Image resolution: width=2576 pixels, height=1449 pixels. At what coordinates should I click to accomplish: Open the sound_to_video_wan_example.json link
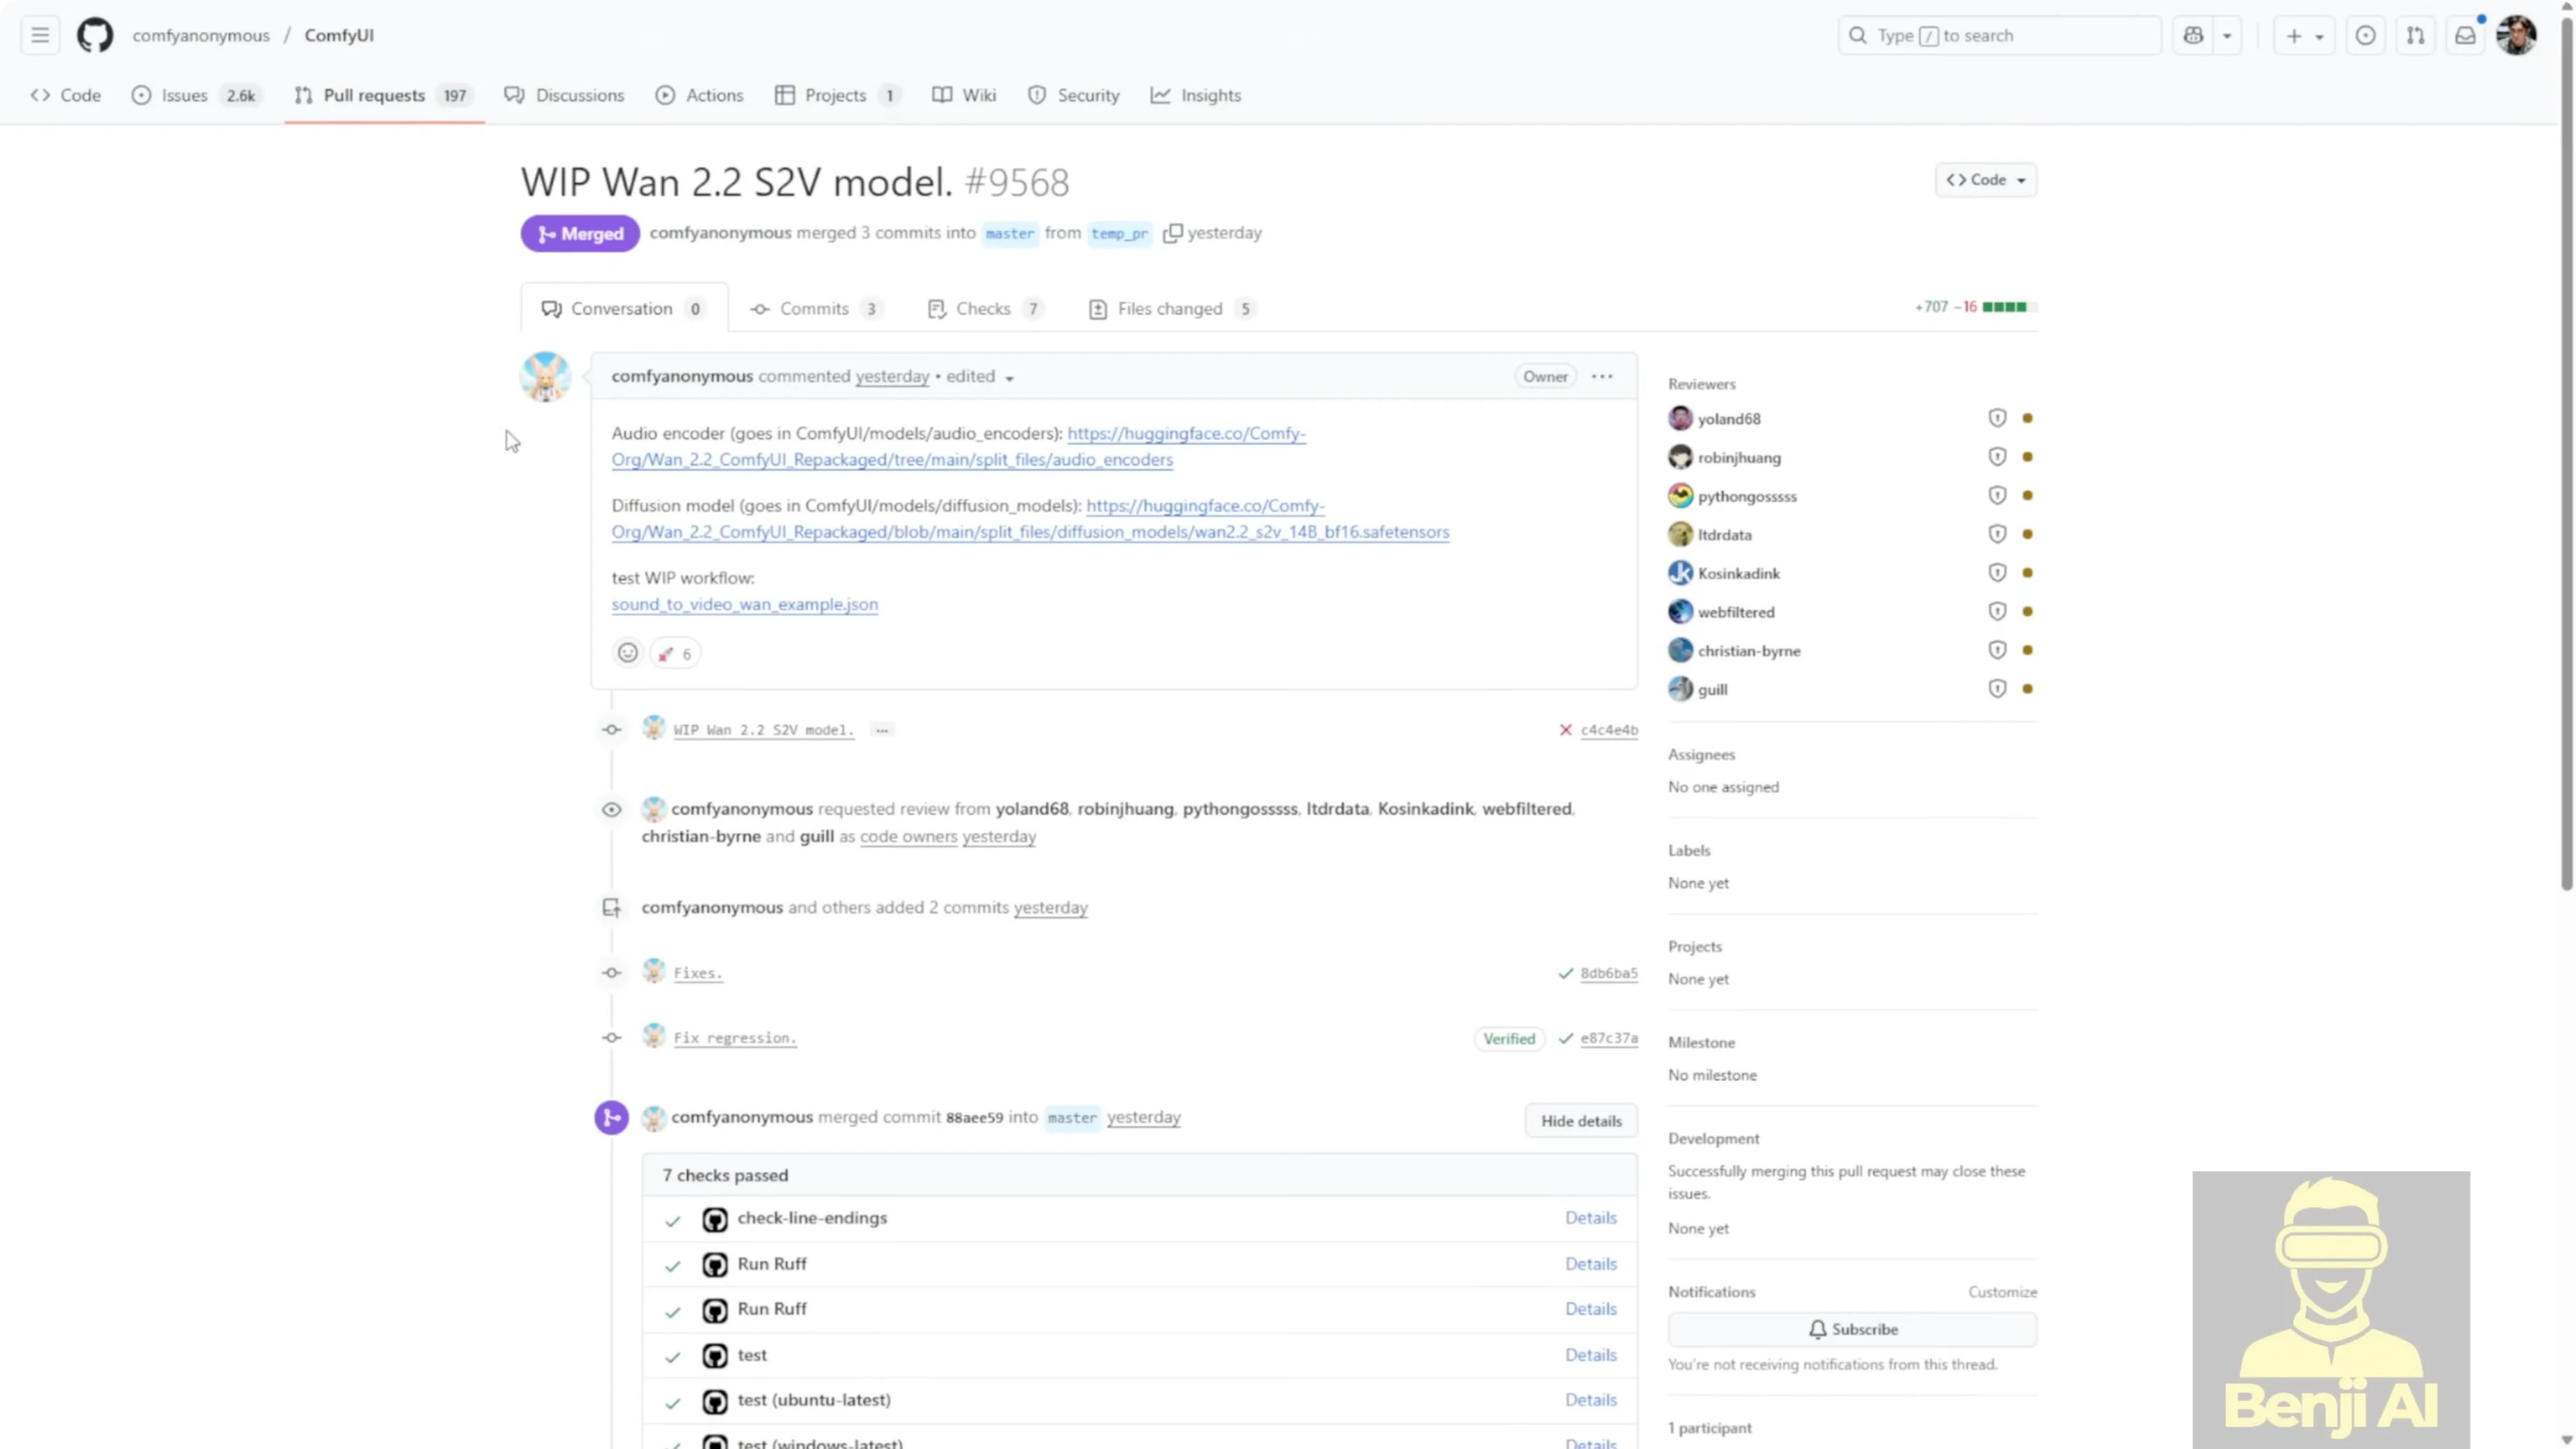pos(744,604)
